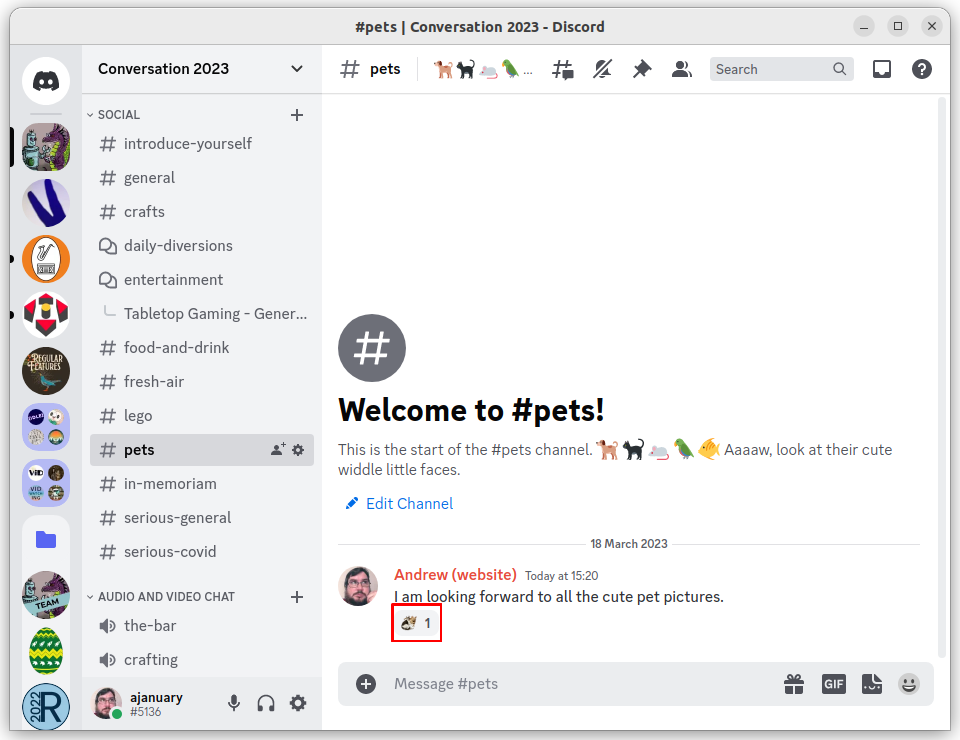Join crafting voice channel

[202, 660]
